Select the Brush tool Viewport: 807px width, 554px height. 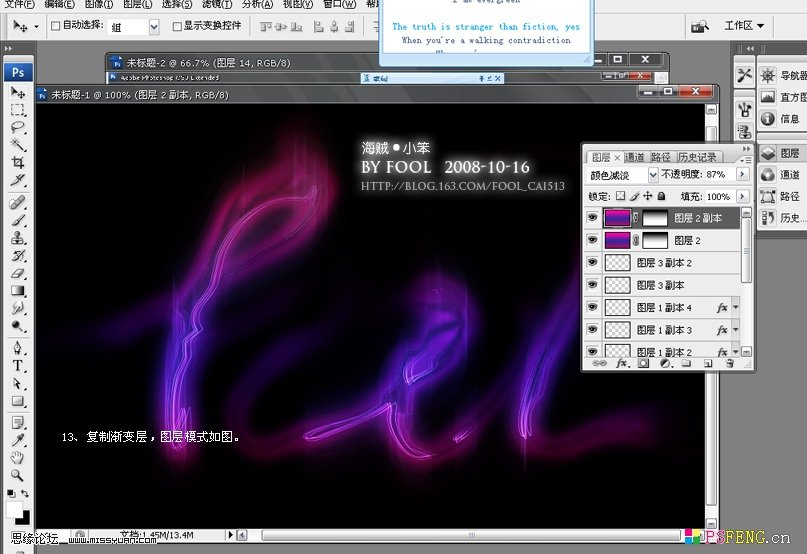coord(17,220)
